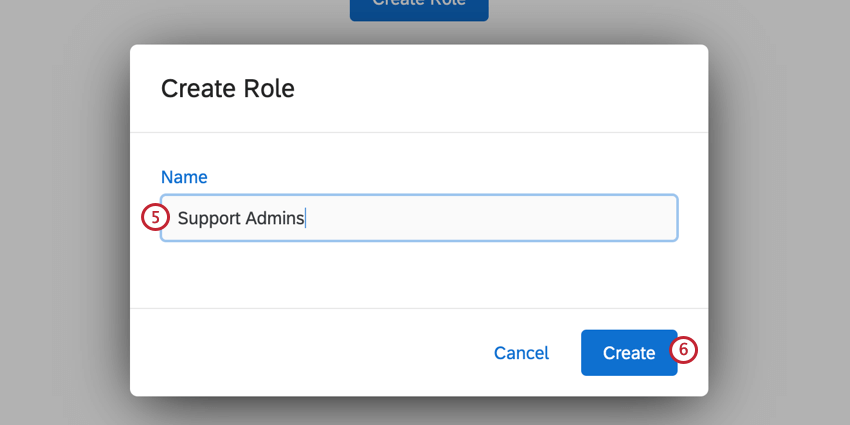The image size is (850, 425).
Task: Click blank dialog area below the Name field
Action: coord(419,274)
